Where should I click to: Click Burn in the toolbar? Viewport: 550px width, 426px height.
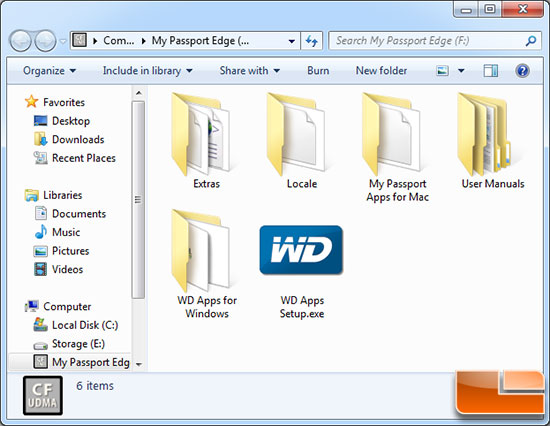(318, 71)
